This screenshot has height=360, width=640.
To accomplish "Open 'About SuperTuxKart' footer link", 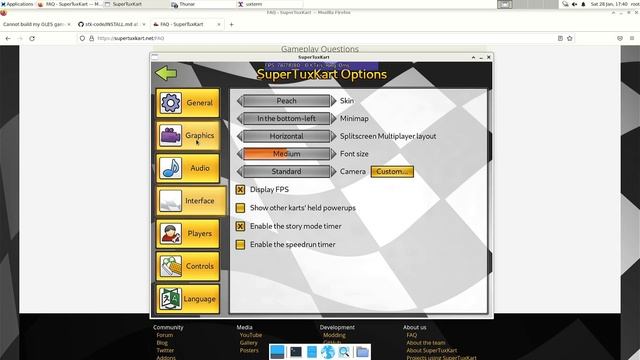I will (431, 351).
